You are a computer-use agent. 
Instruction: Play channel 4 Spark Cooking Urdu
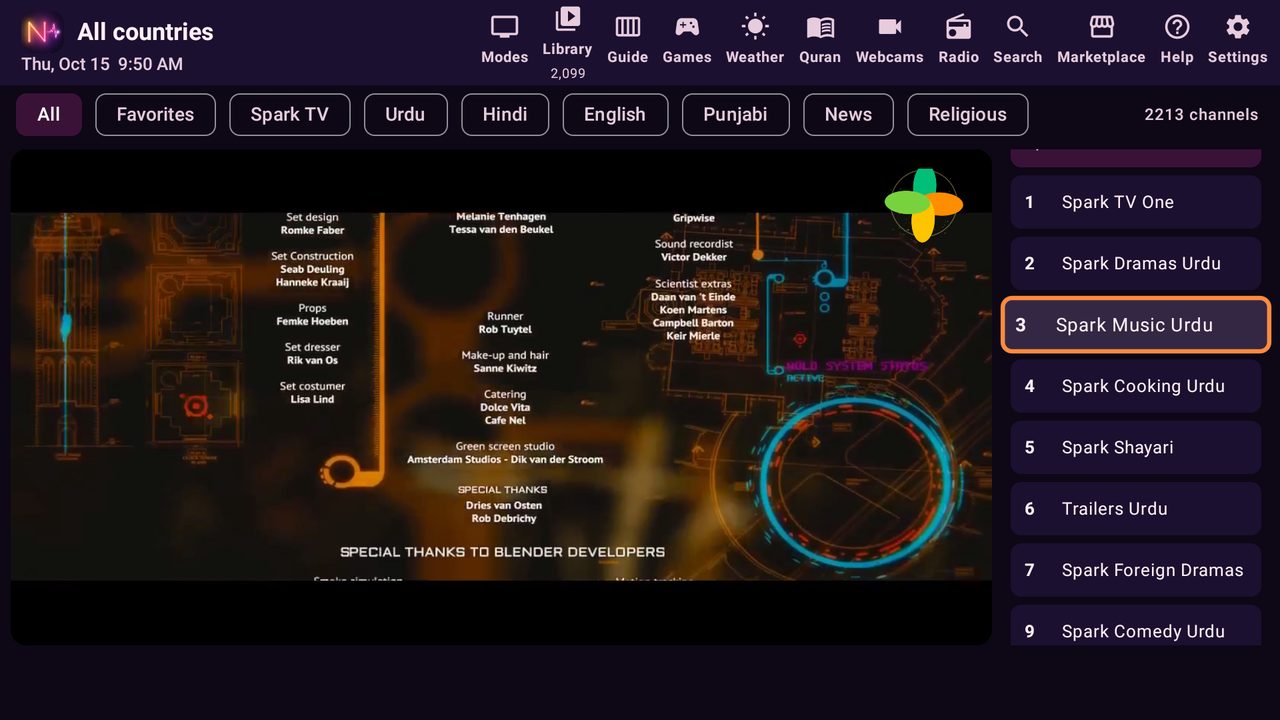[1136, 386]
